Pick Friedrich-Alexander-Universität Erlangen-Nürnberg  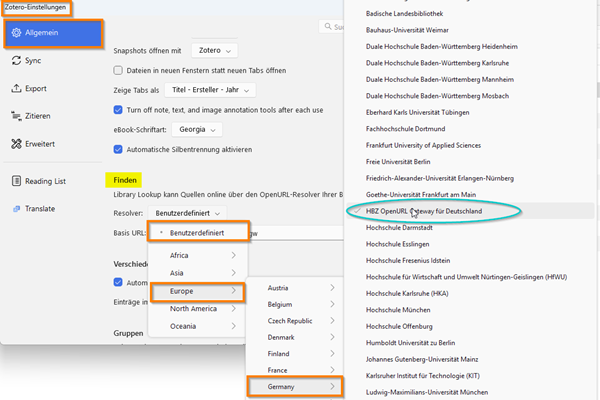click(440, 178)
